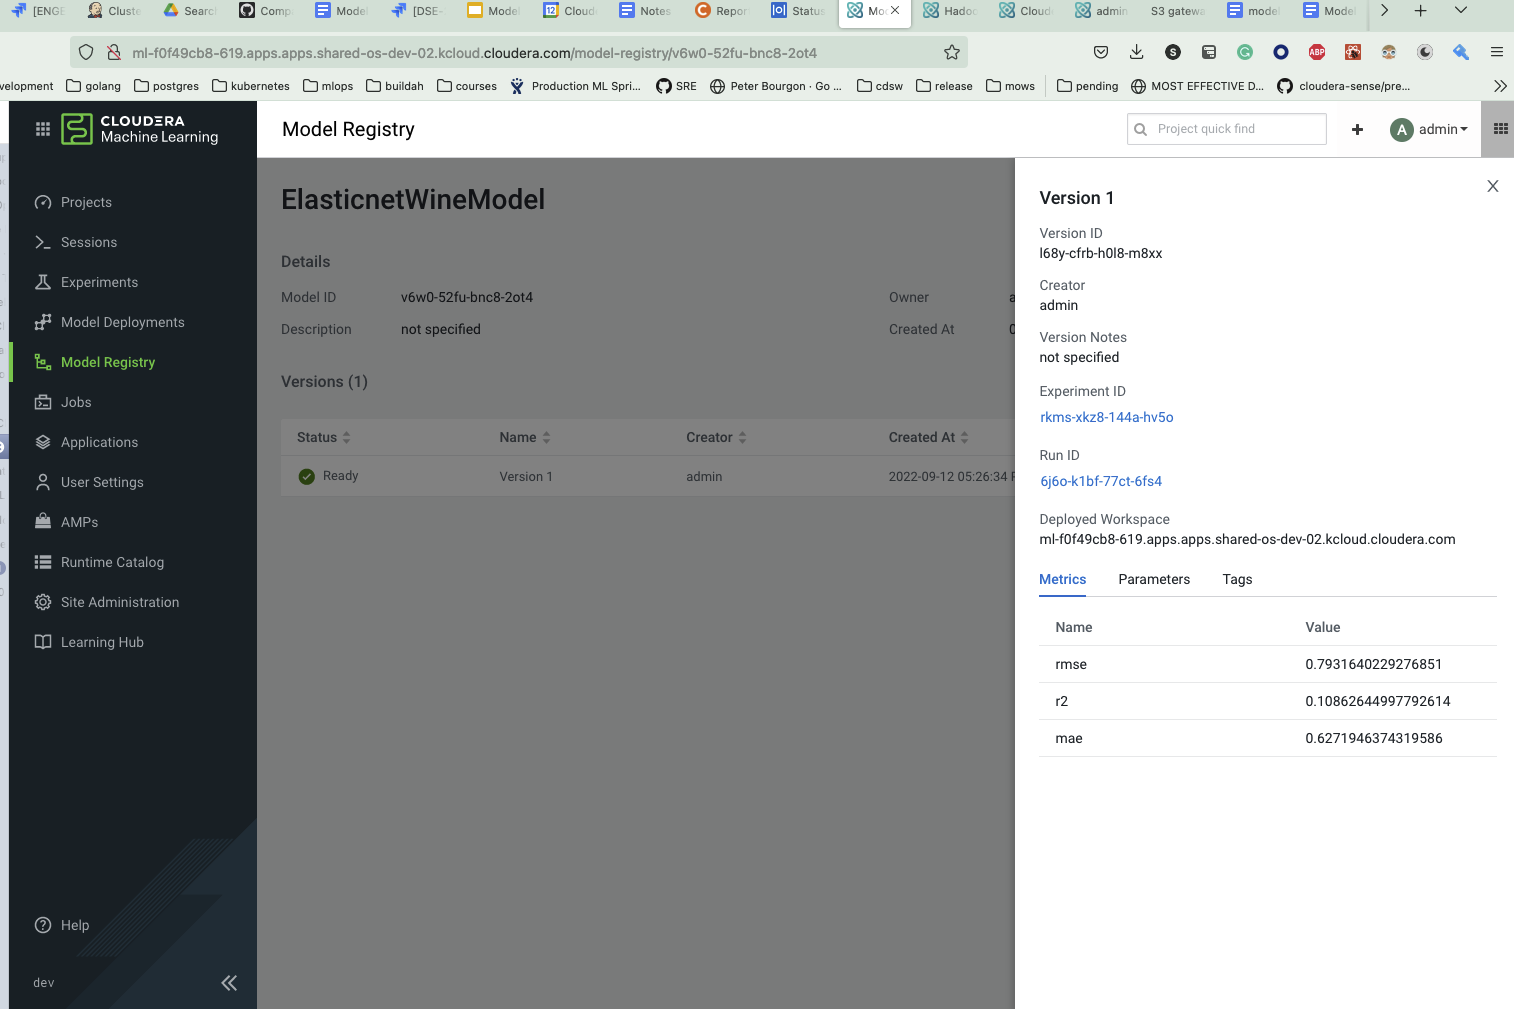Click the plus icon in the top header

(x=1357, y=129)
